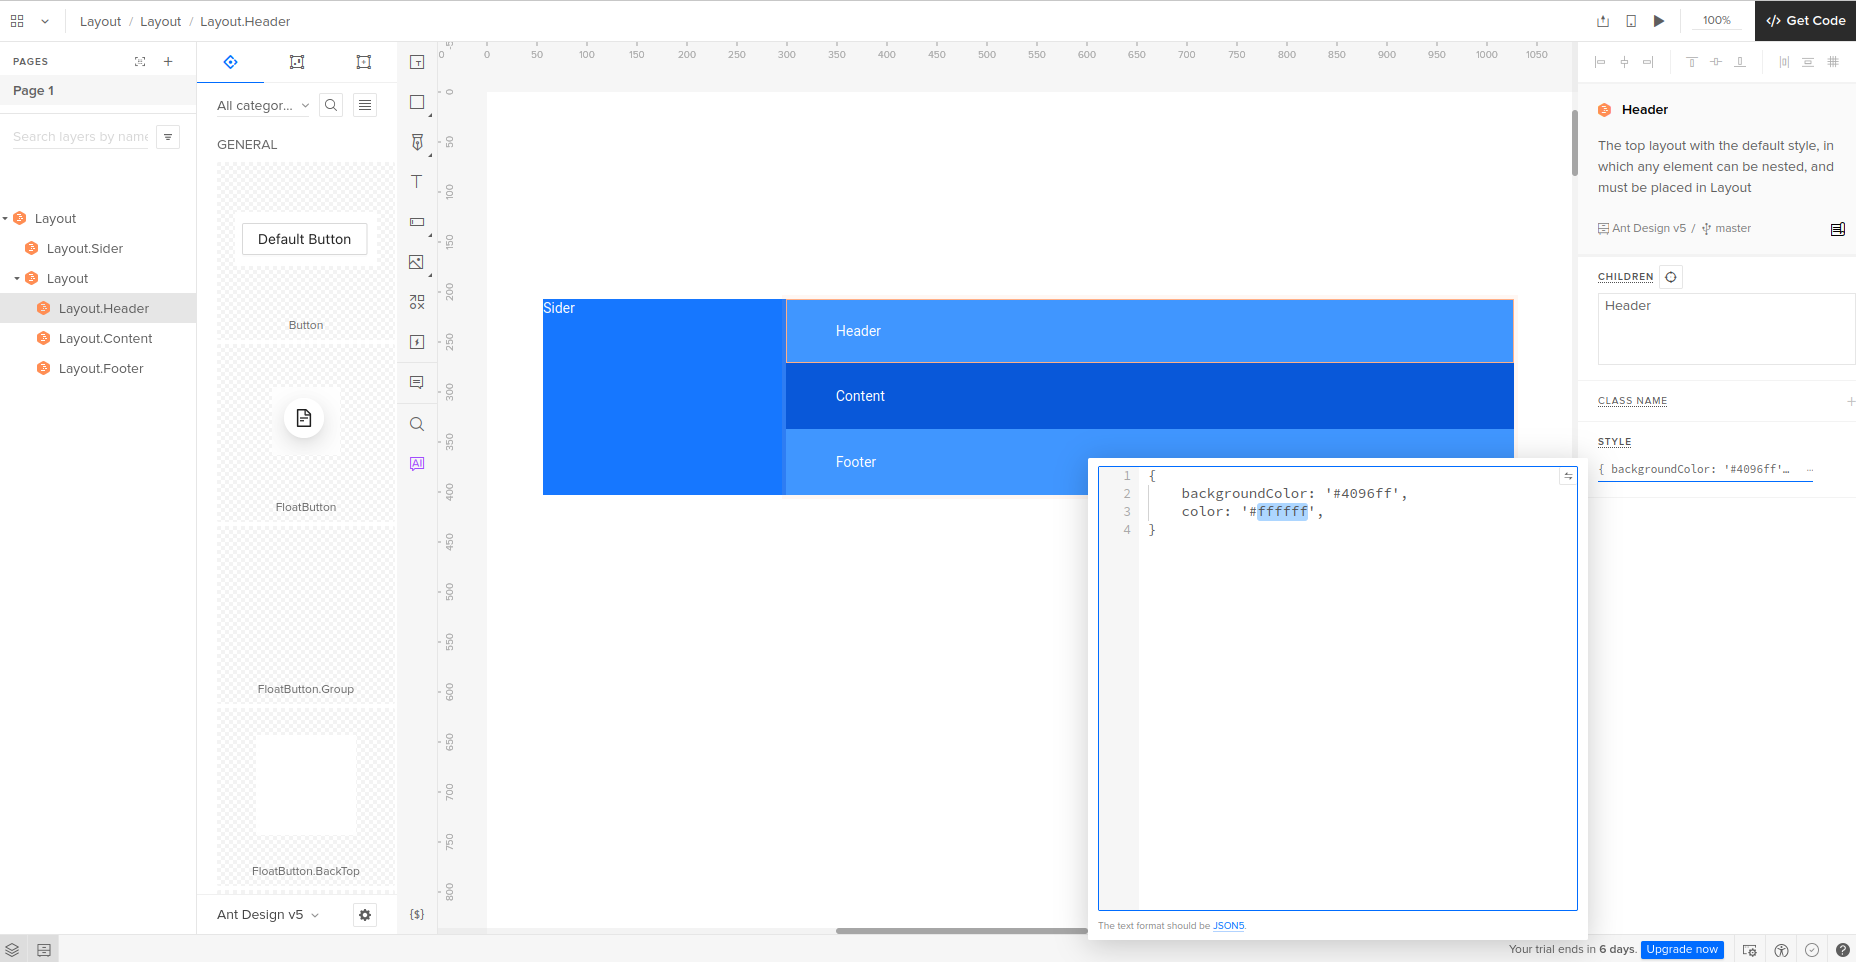Align right edges icon
This screenshot has width=1856, height=962.
tap(1648, 62)
